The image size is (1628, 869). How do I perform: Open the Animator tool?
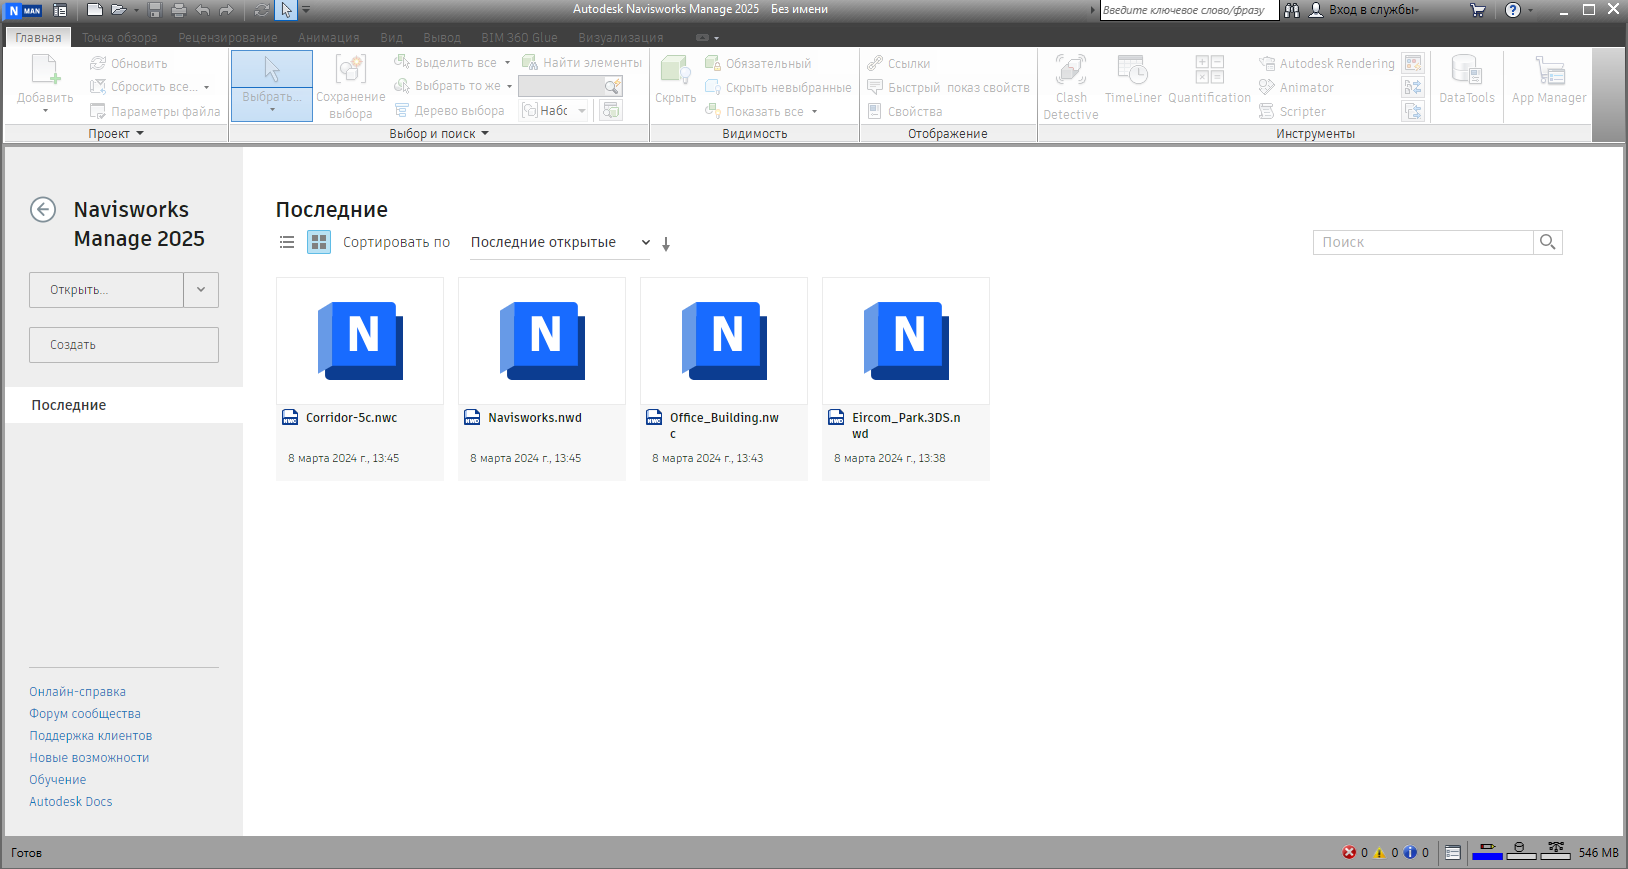[x=1296, y=87]
